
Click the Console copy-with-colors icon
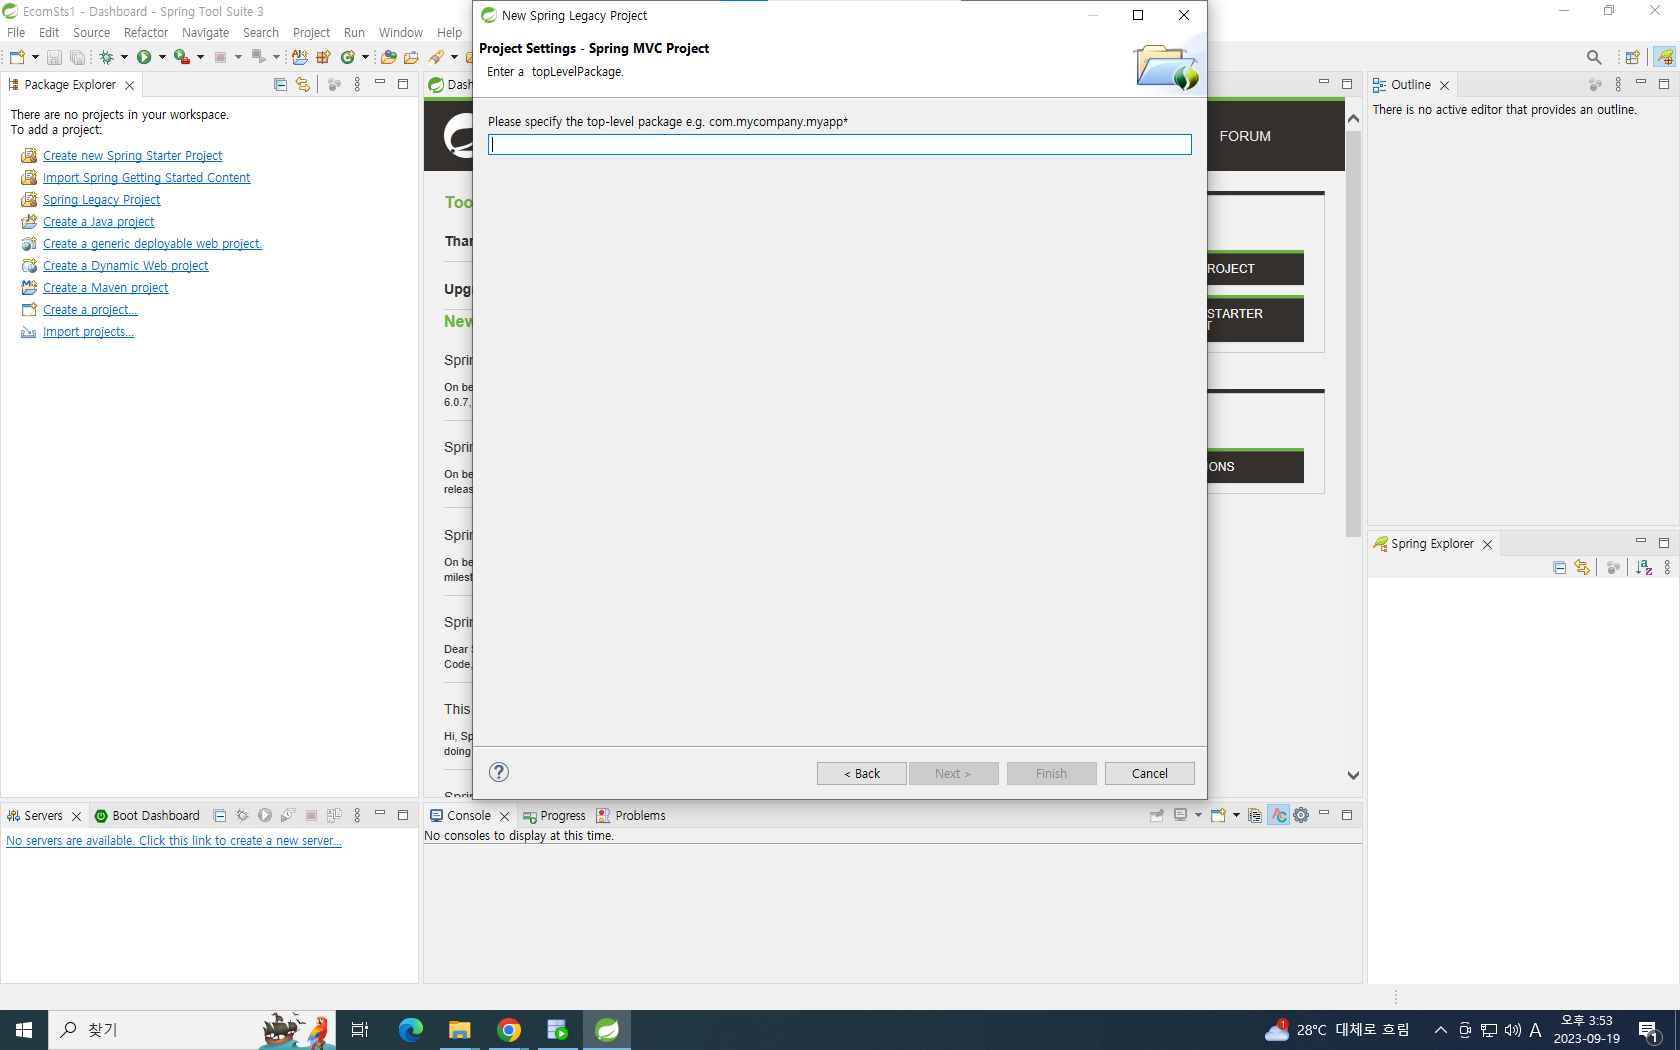click(x=1255, y=815)
